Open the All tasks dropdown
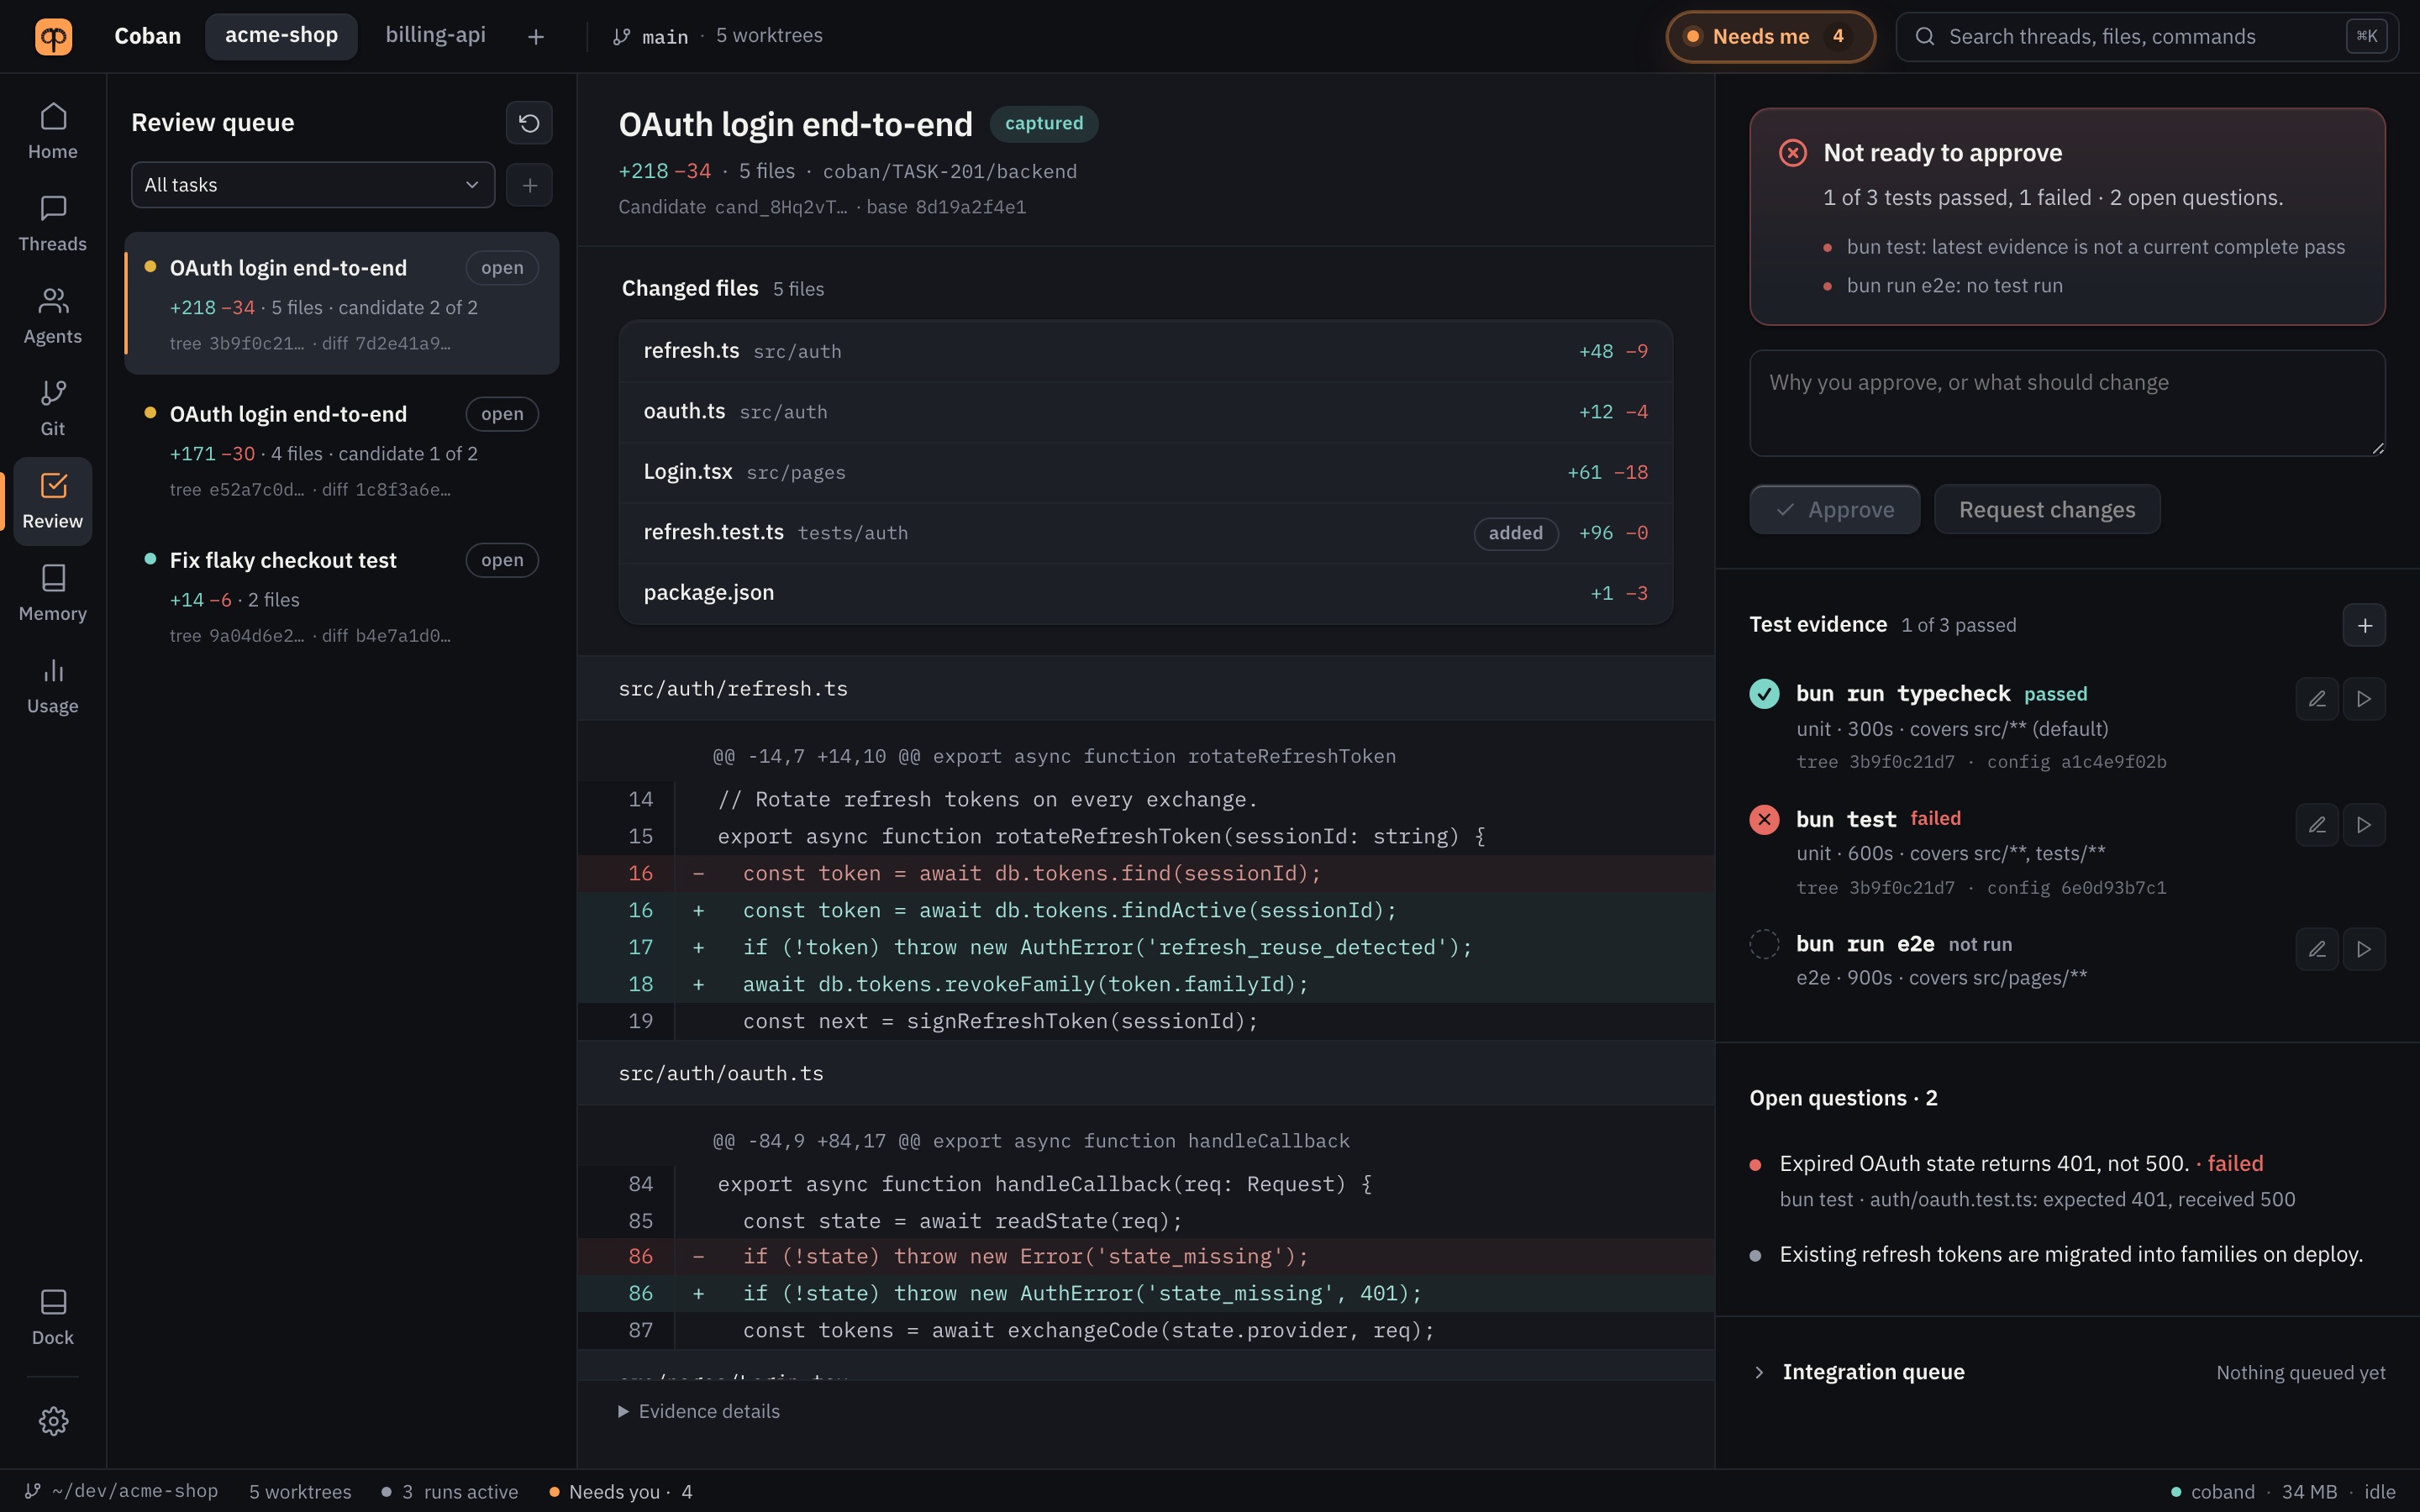Screen dimensions: 2420x1512 pos(313,184)
